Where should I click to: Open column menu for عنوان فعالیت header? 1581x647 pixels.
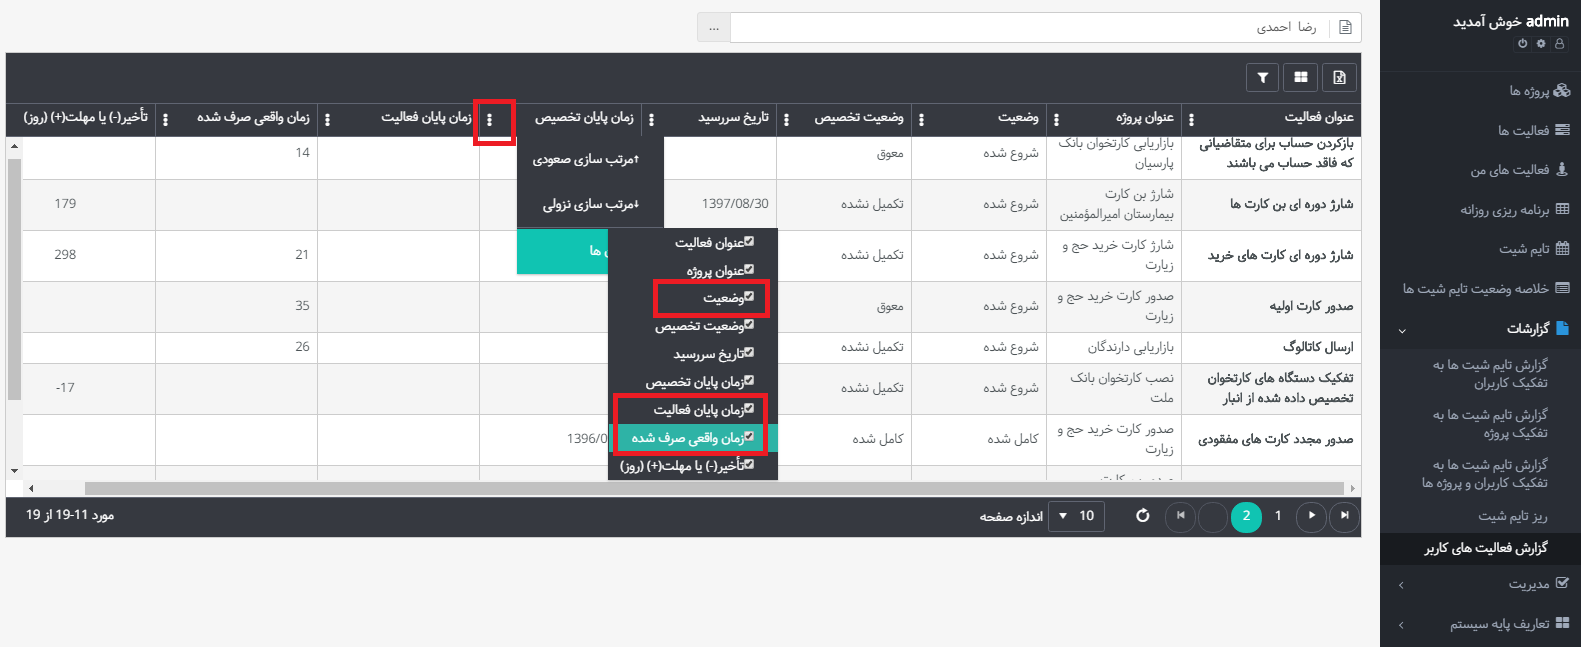click(1191, 120)
